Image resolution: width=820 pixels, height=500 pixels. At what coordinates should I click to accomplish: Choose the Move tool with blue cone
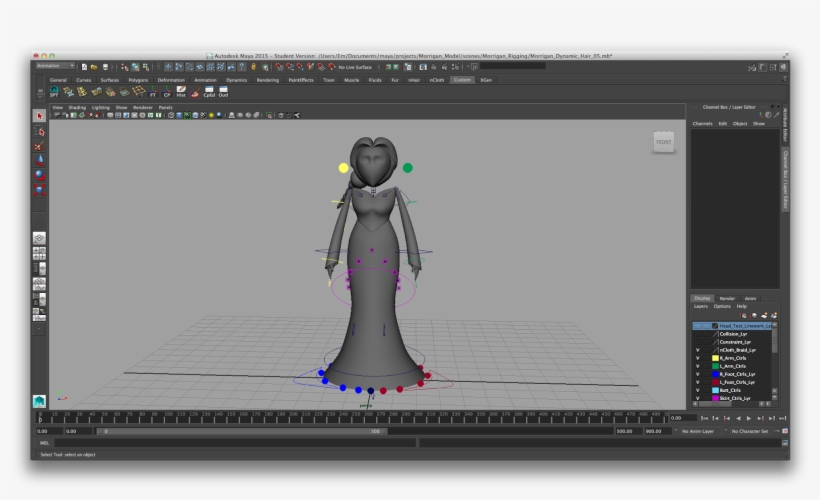click(39, 160)
